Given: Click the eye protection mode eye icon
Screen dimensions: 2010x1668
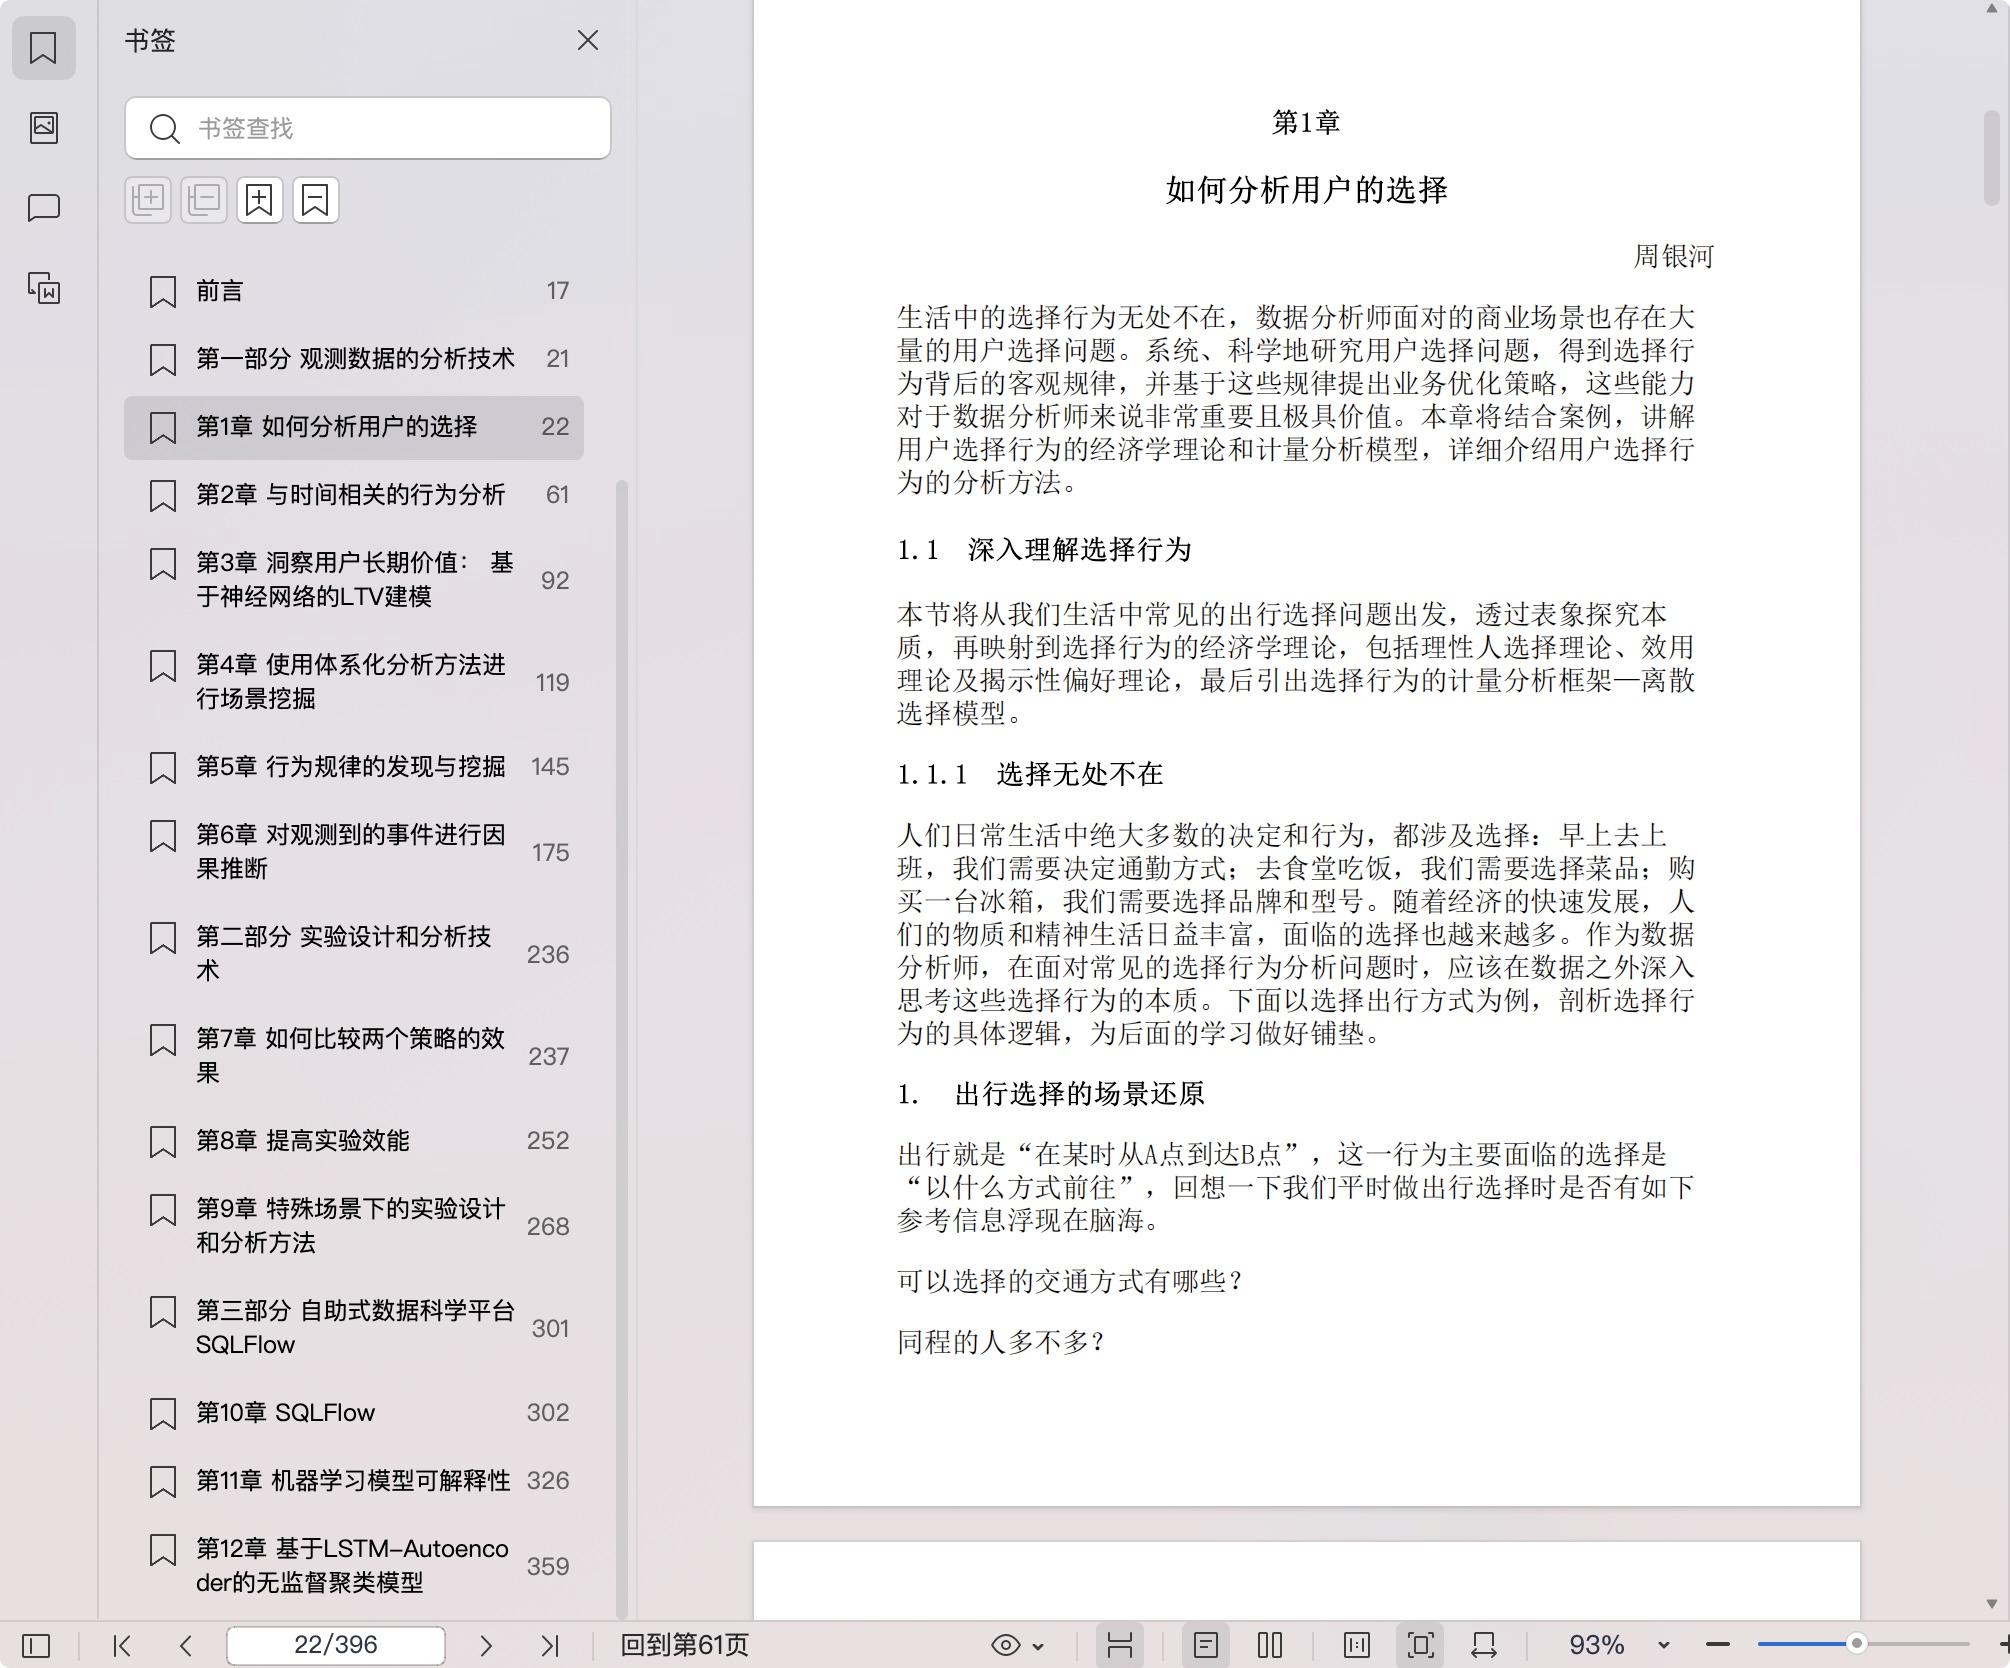Looking at the screenshot, I should pyautogui.click(x=1006, y=1646).
